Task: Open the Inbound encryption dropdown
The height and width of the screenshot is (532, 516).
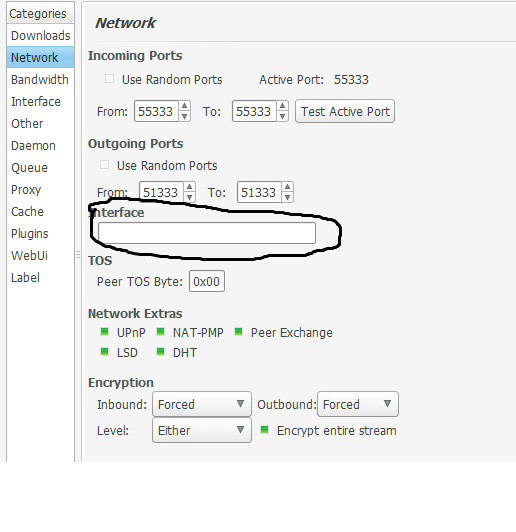Action: 202,404
